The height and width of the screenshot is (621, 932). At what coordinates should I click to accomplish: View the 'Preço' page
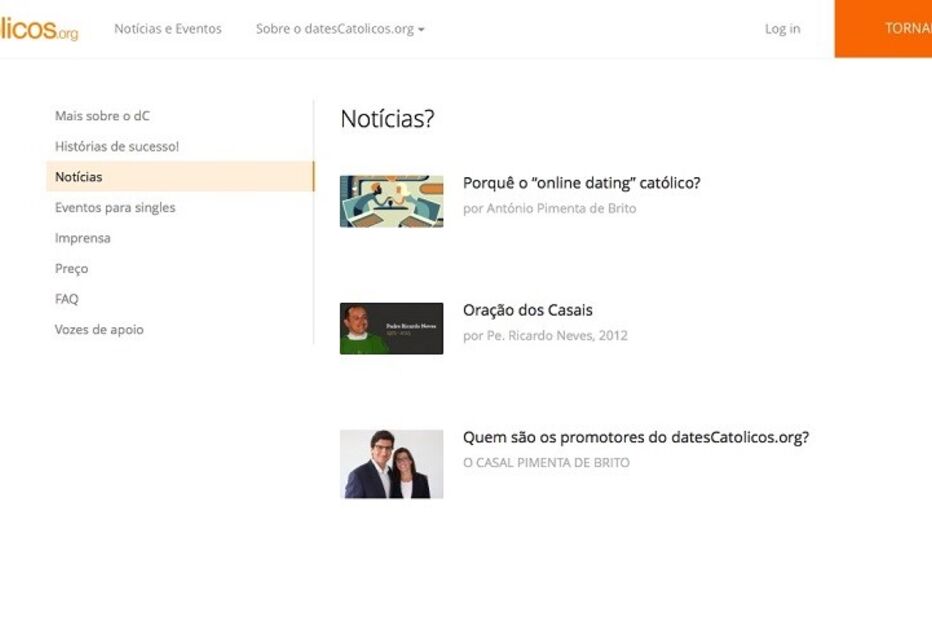click(71, 268)
